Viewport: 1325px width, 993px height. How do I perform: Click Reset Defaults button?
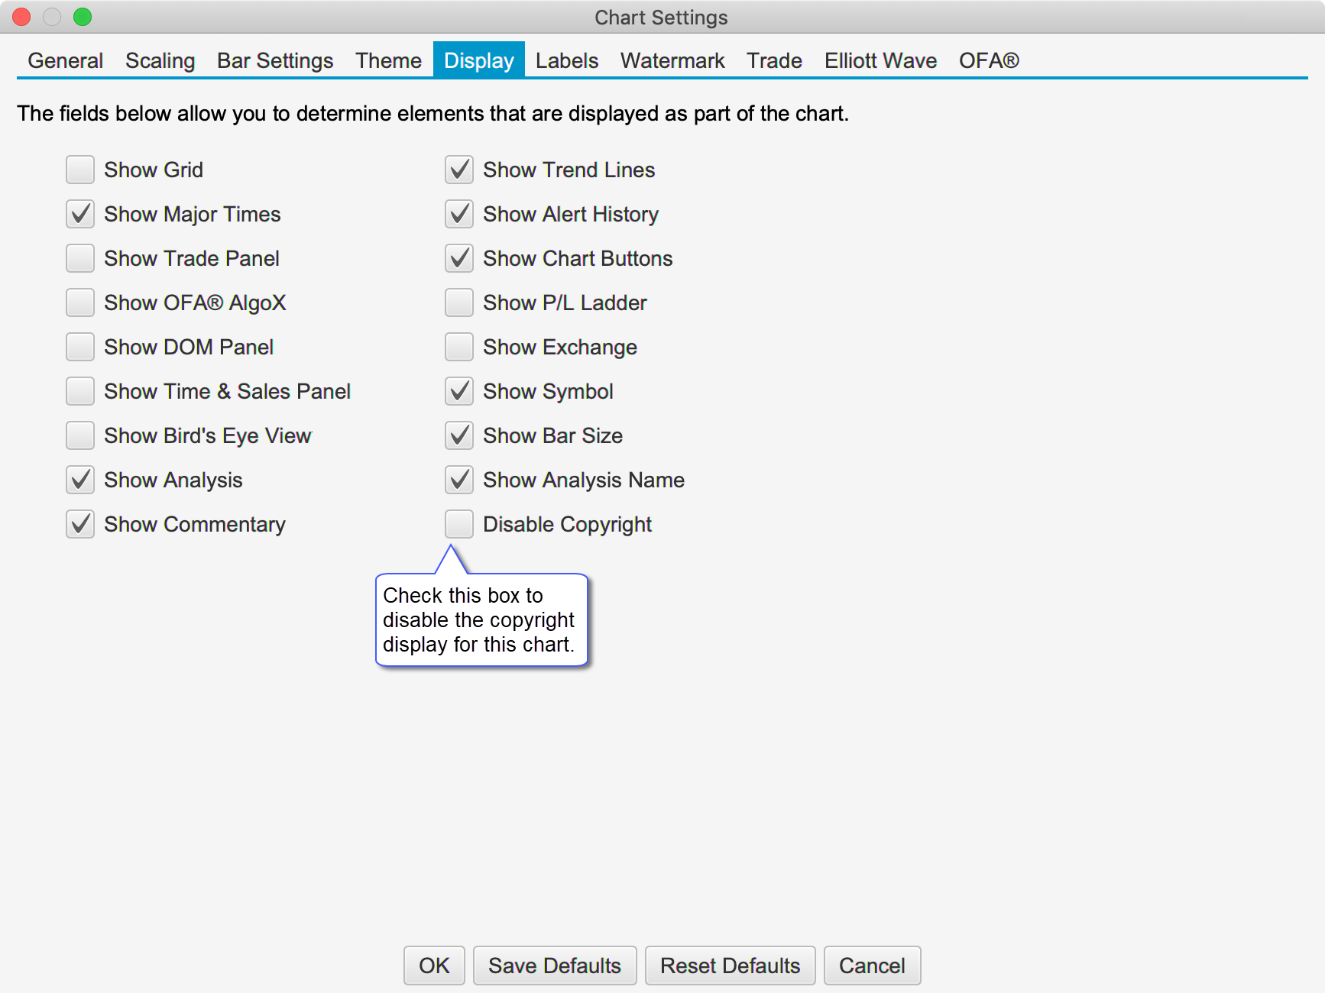pos(730,966)
